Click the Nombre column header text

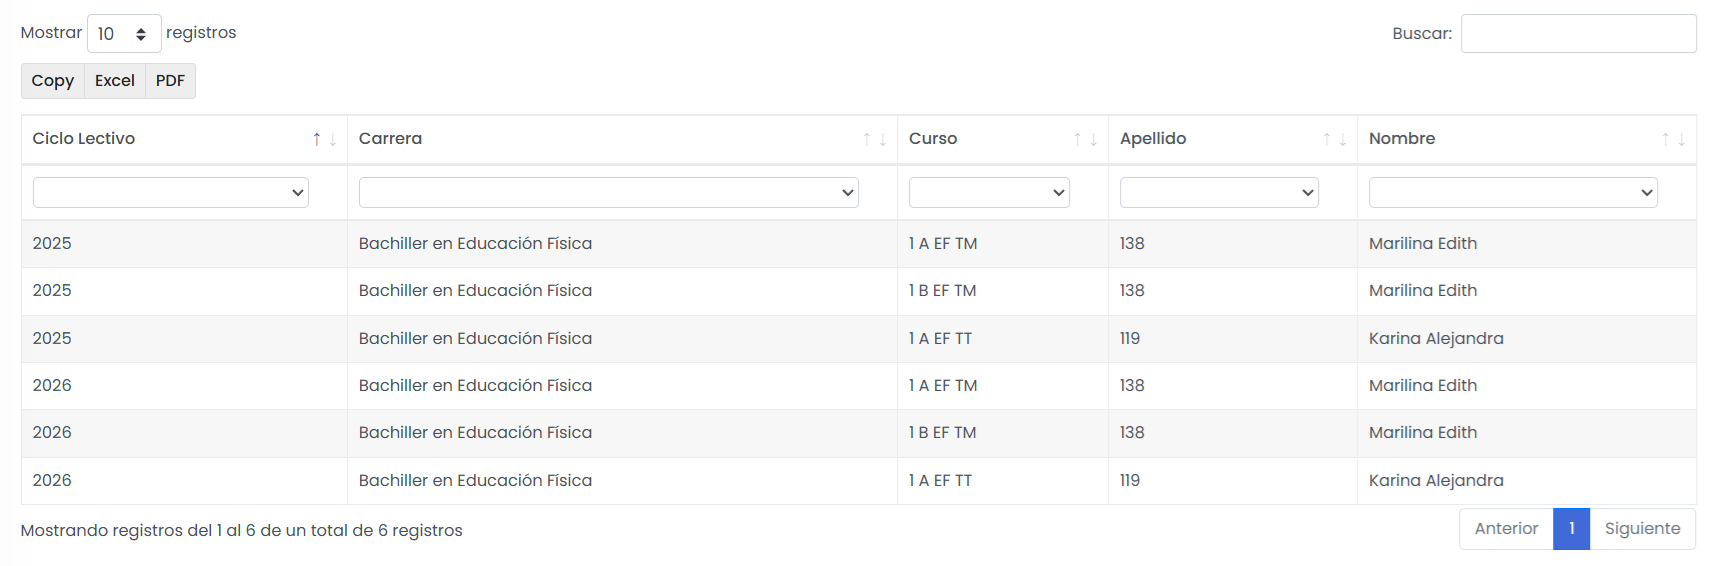1402,139
